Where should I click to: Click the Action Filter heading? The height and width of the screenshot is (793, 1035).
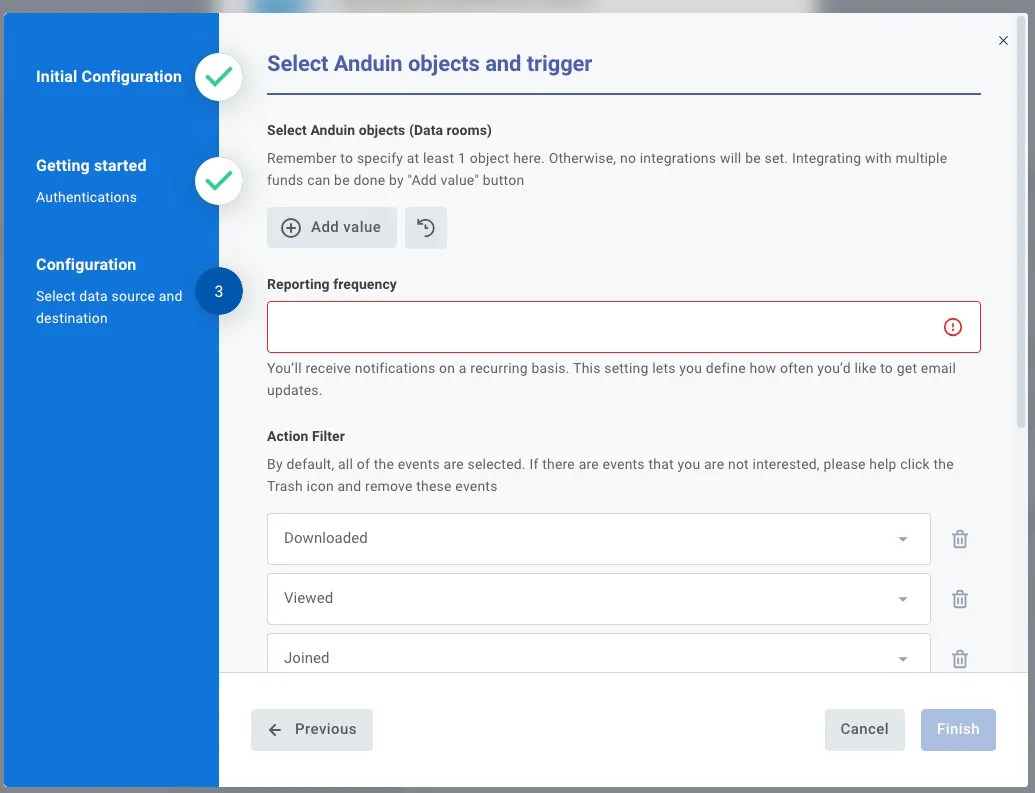pos(306,436)
